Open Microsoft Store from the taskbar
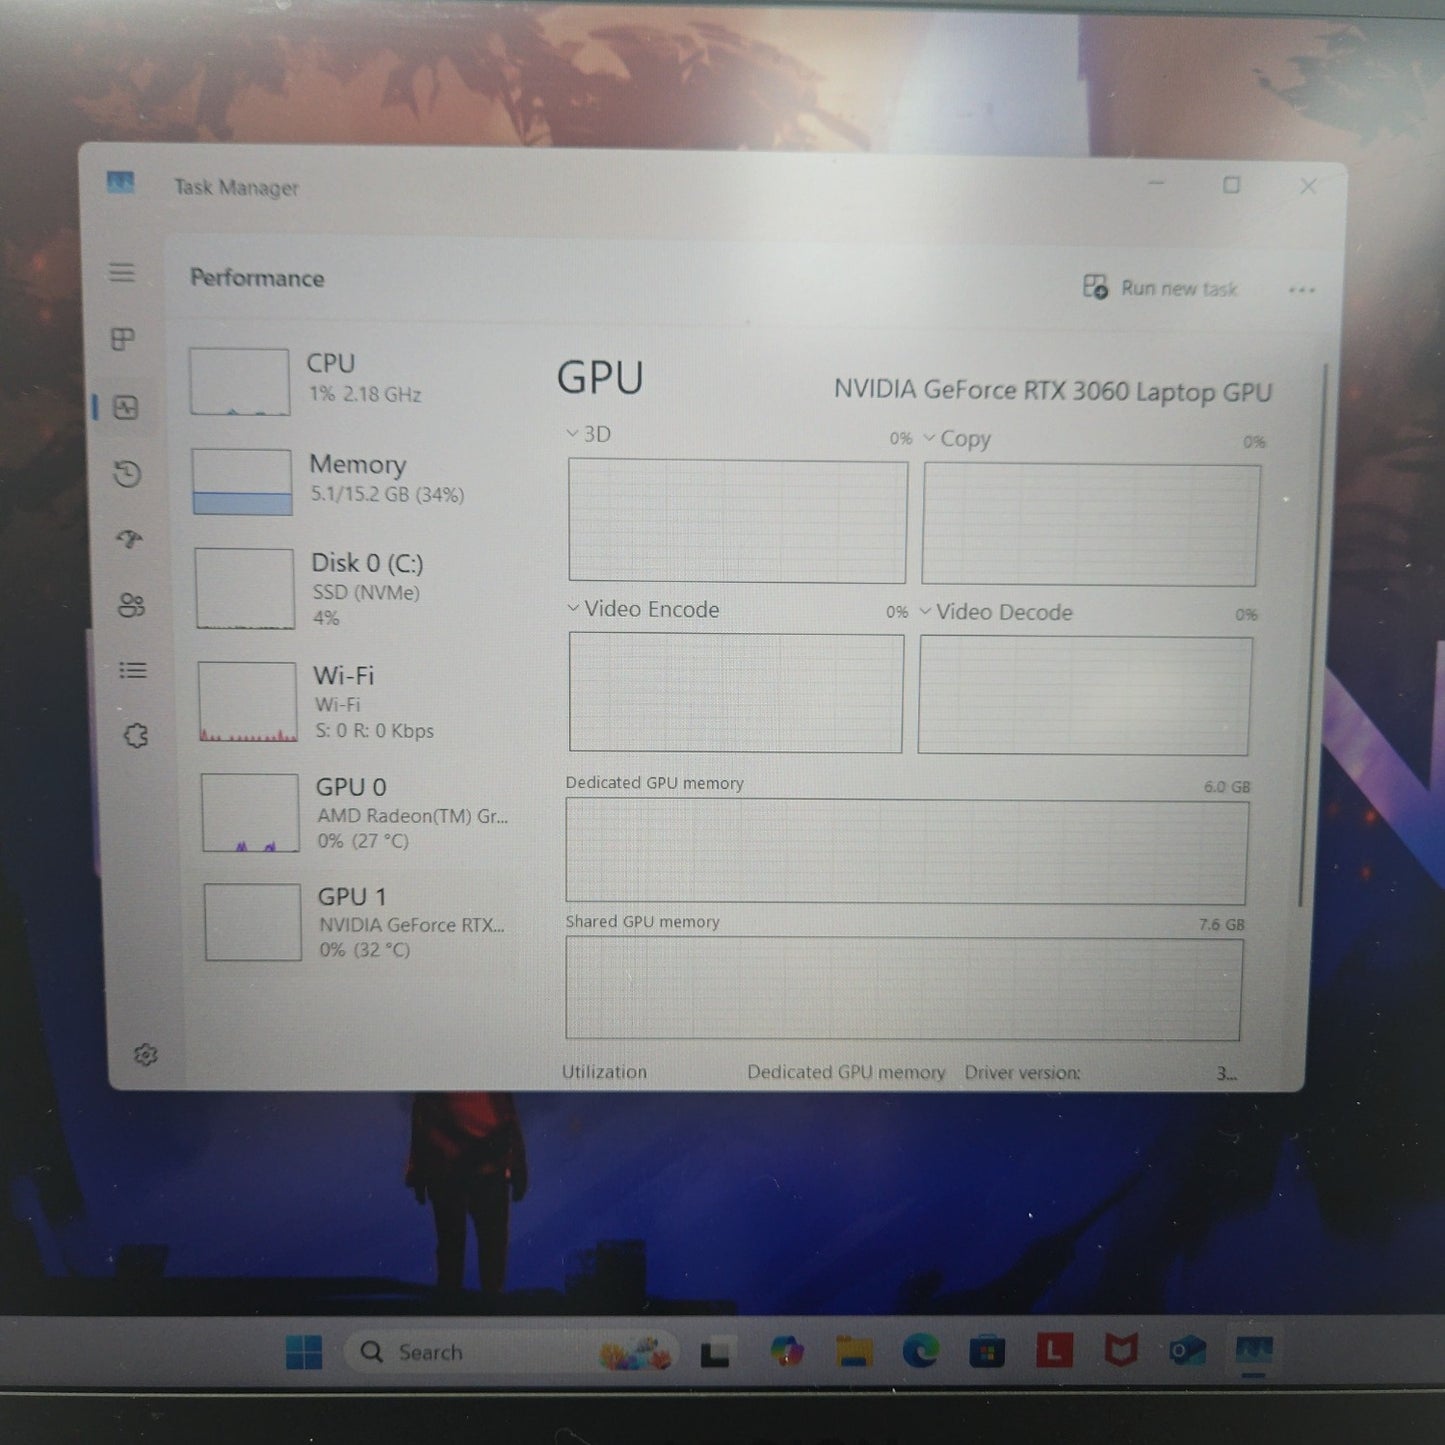The height and width of the screenshot is (1445, 1445). click(x=987, y=1353)
